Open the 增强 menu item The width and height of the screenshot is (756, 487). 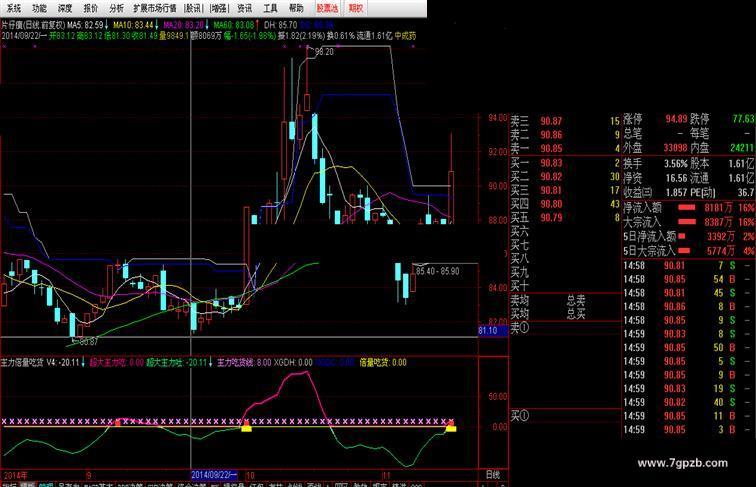coord(219,8)
